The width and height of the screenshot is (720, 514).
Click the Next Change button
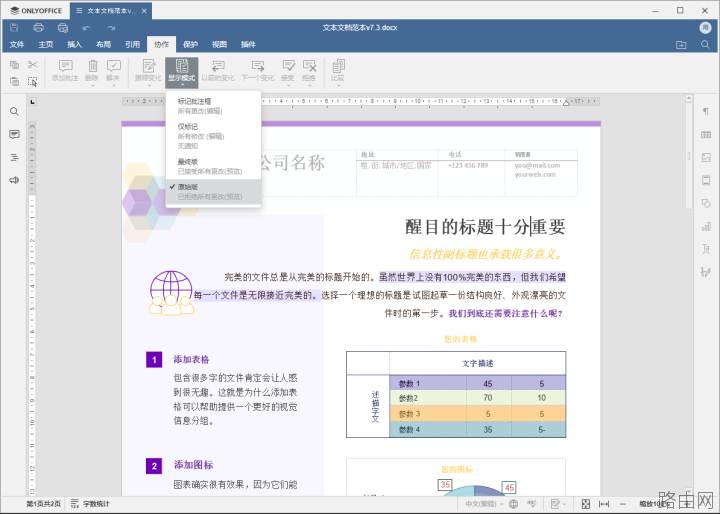(258, 71)
